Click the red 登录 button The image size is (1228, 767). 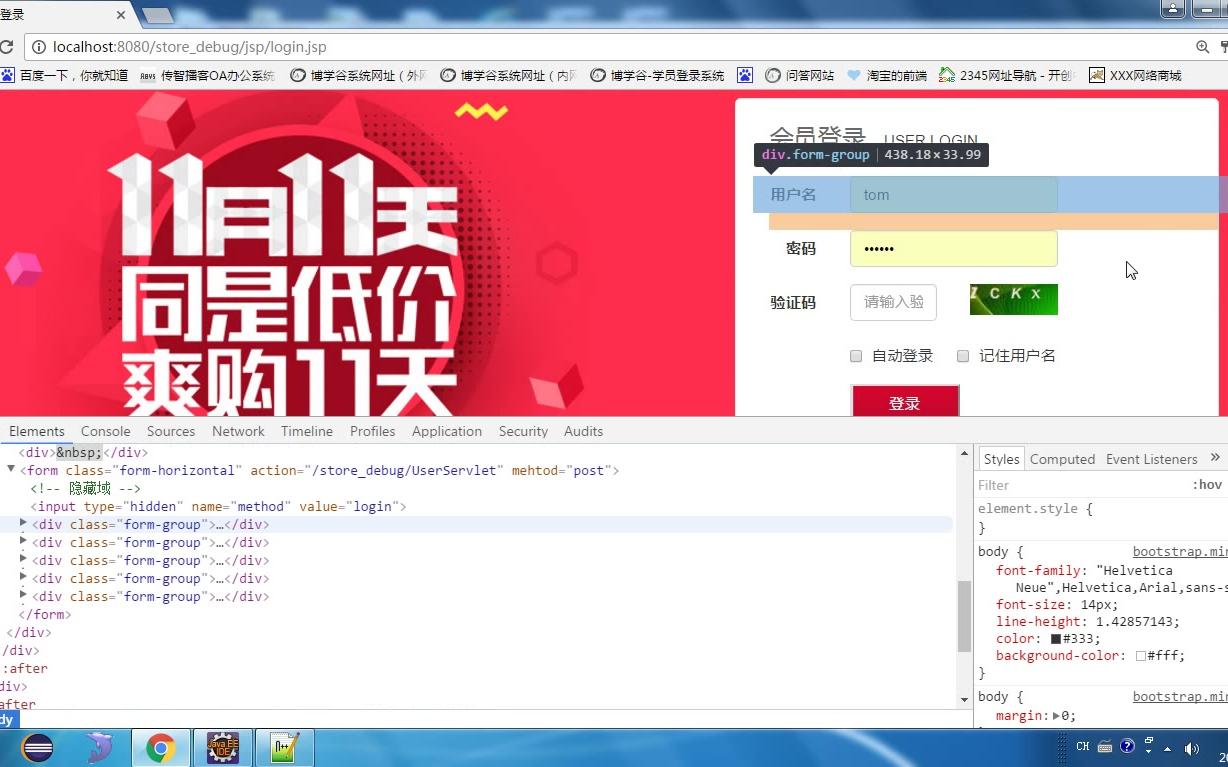tap(904, 403)
